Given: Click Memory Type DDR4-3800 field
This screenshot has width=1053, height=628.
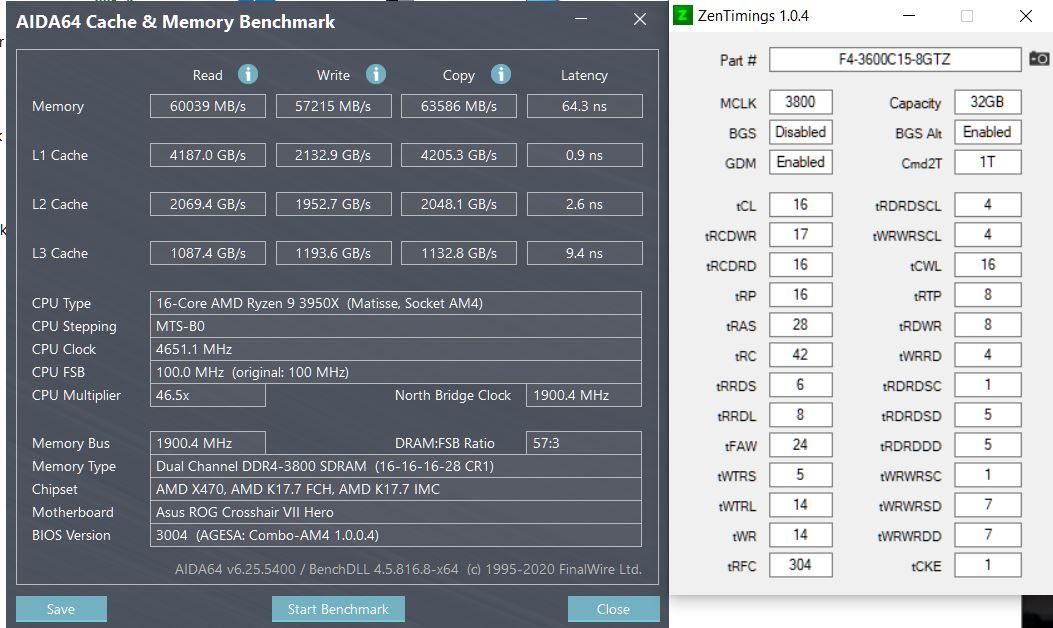Looking at the screenshot, I should (x=396, y=466).
